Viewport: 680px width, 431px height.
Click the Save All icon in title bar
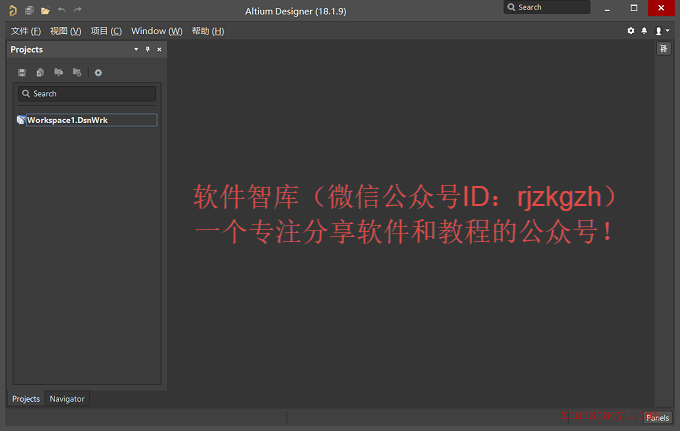pyautogui.click(x=29, y=10)
